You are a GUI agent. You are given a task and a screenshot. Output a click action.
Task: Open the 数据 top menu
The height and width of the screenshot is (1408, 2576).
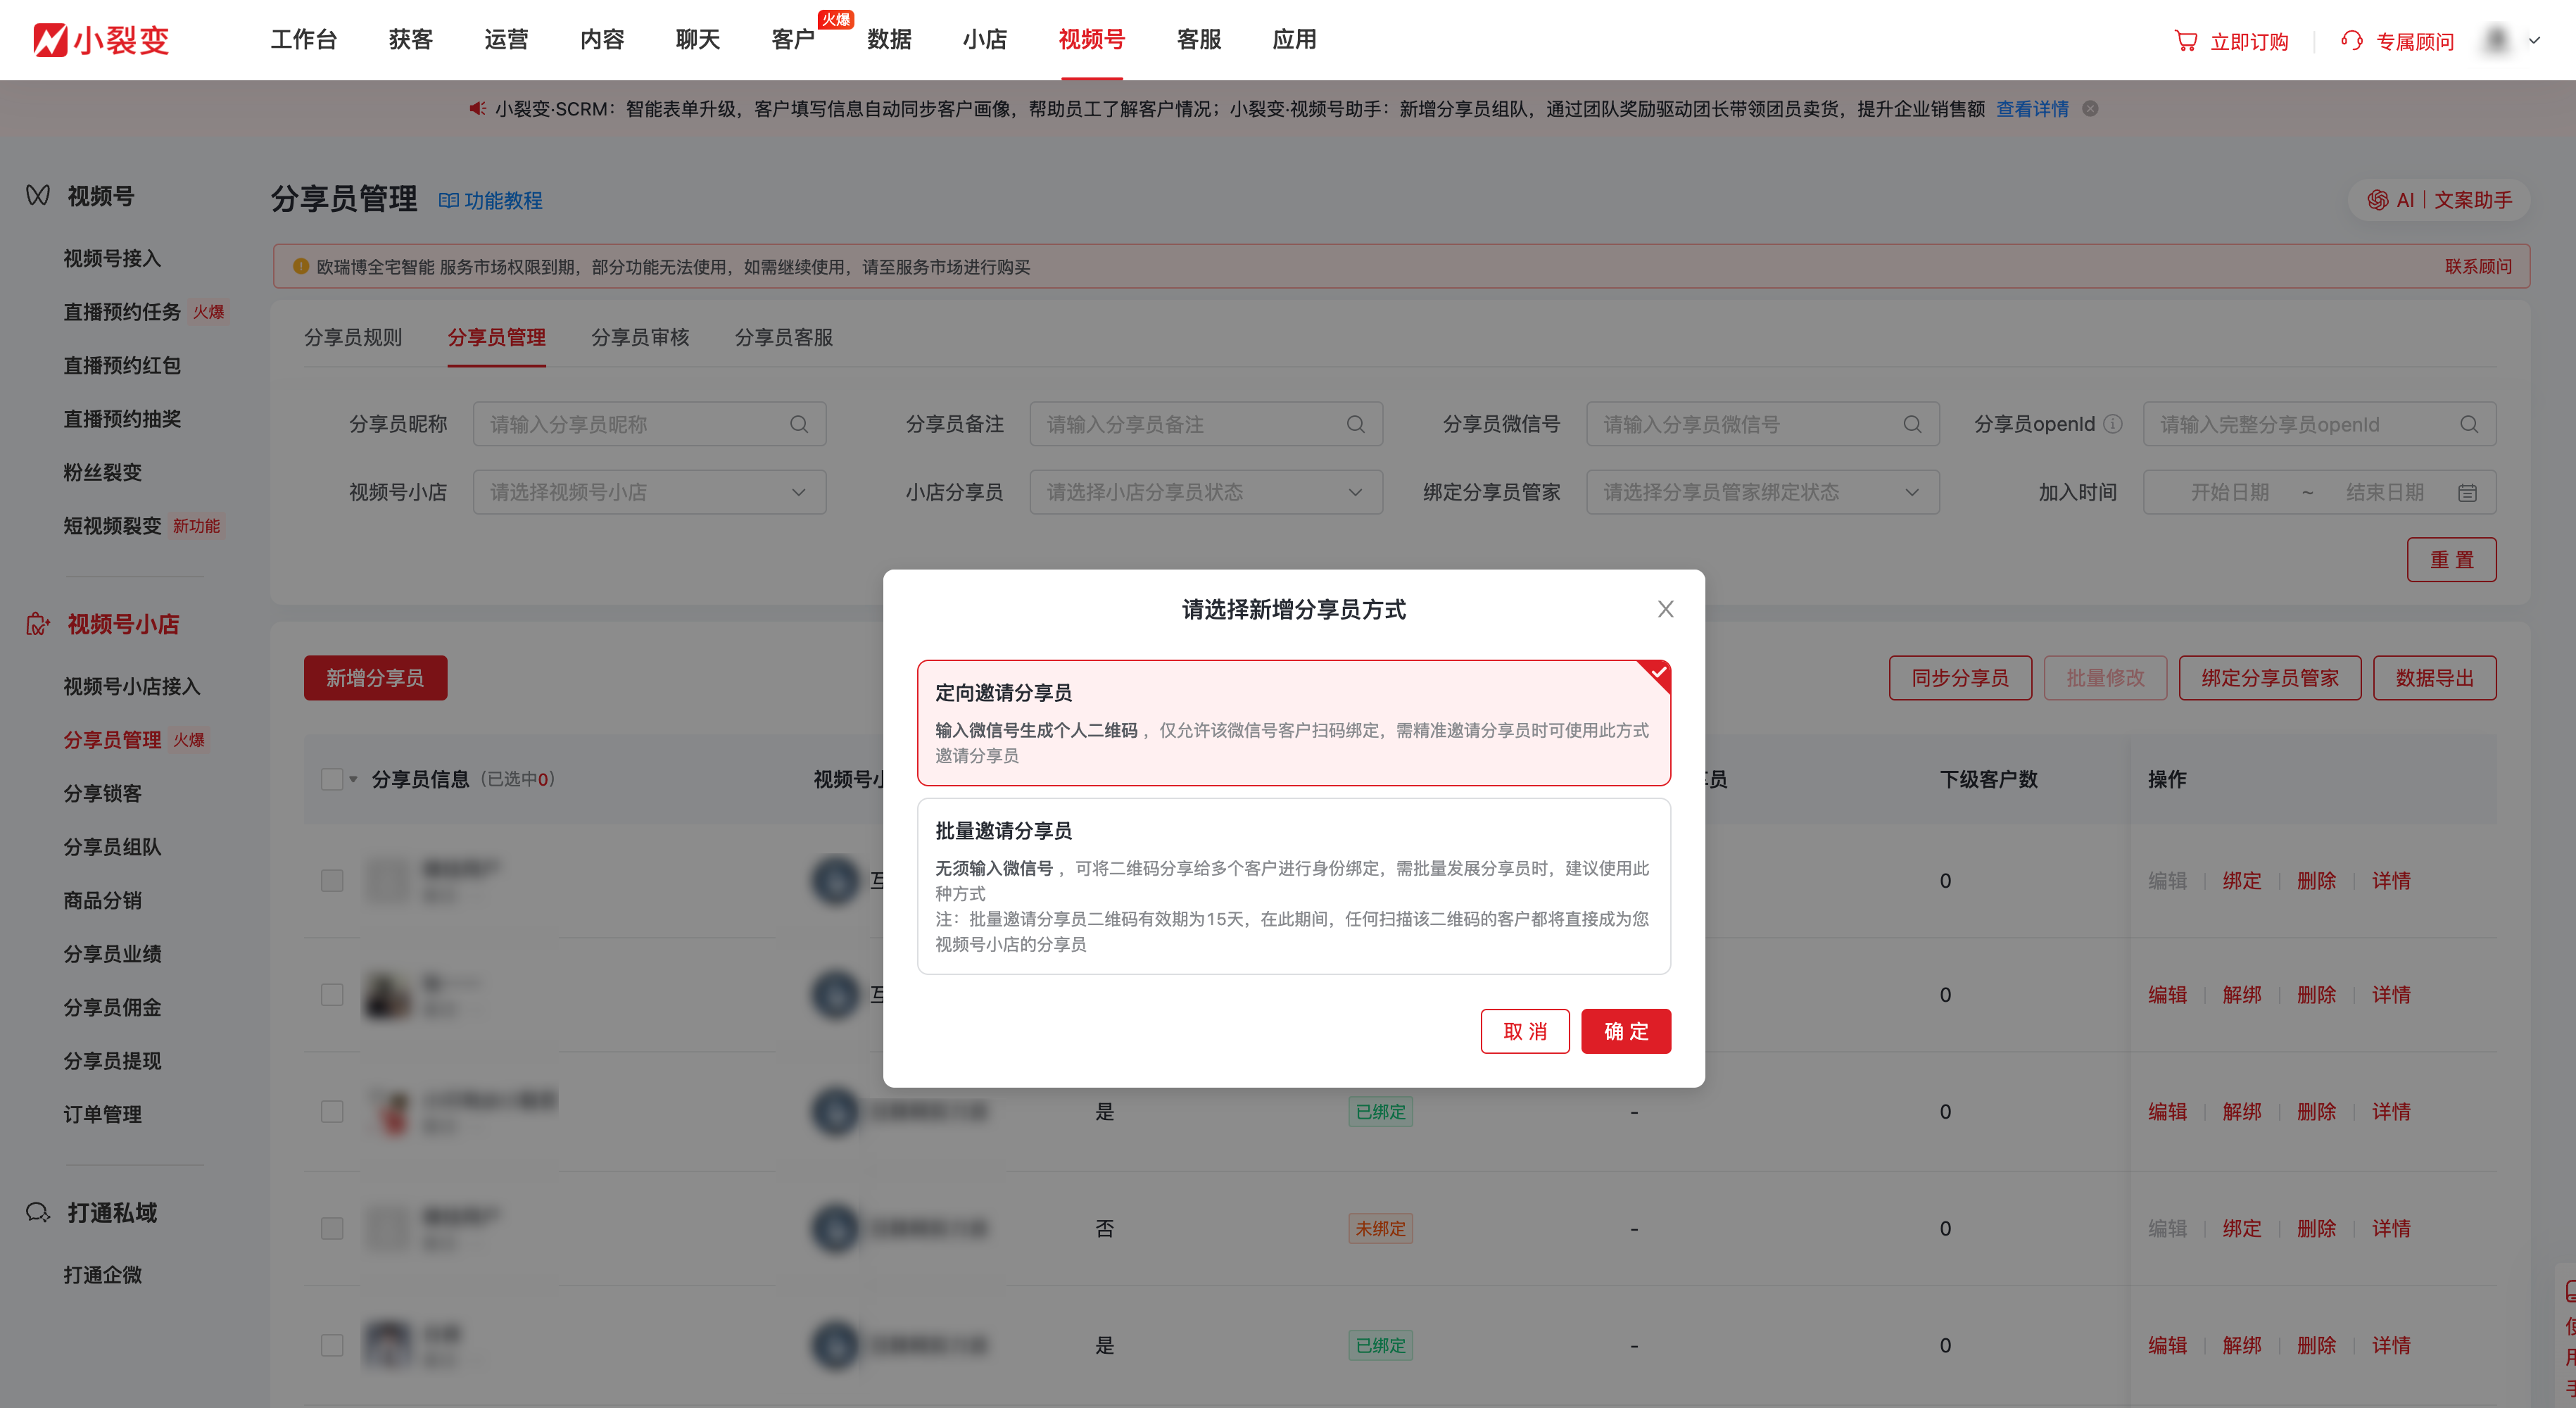pos(889,40)
